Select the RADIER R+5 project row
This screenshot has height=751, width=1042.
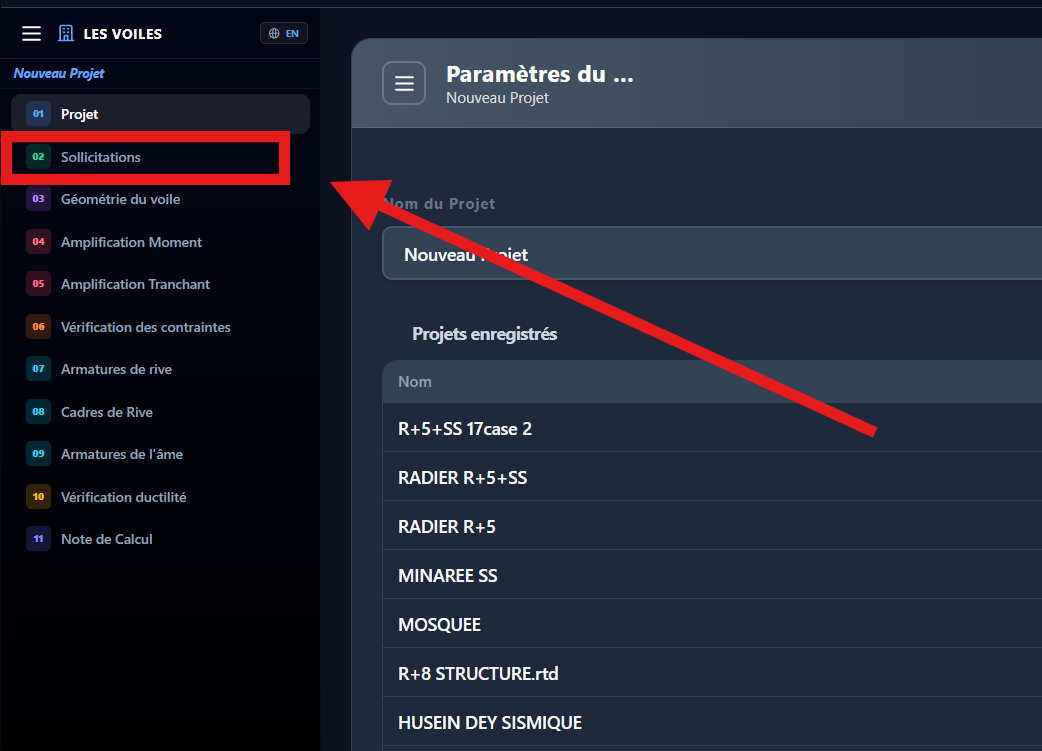447,527
